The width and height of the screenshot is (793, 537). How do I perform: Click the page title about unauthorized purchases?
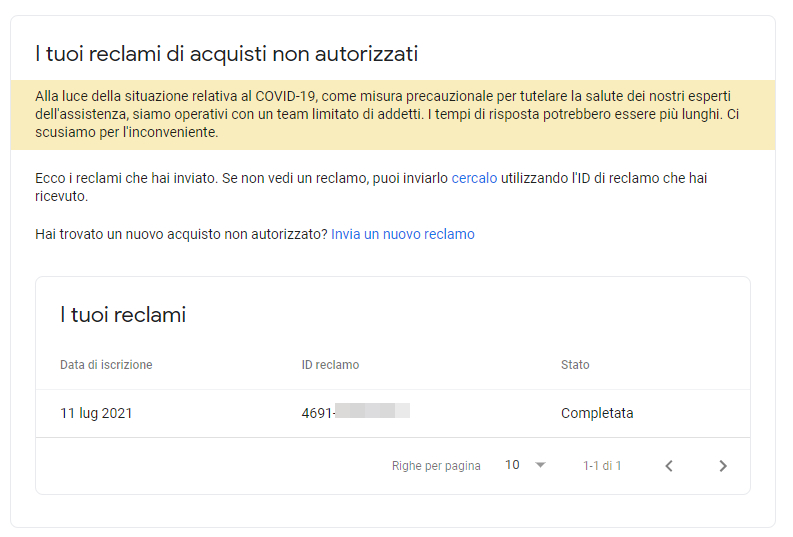(x=226, y=53)
